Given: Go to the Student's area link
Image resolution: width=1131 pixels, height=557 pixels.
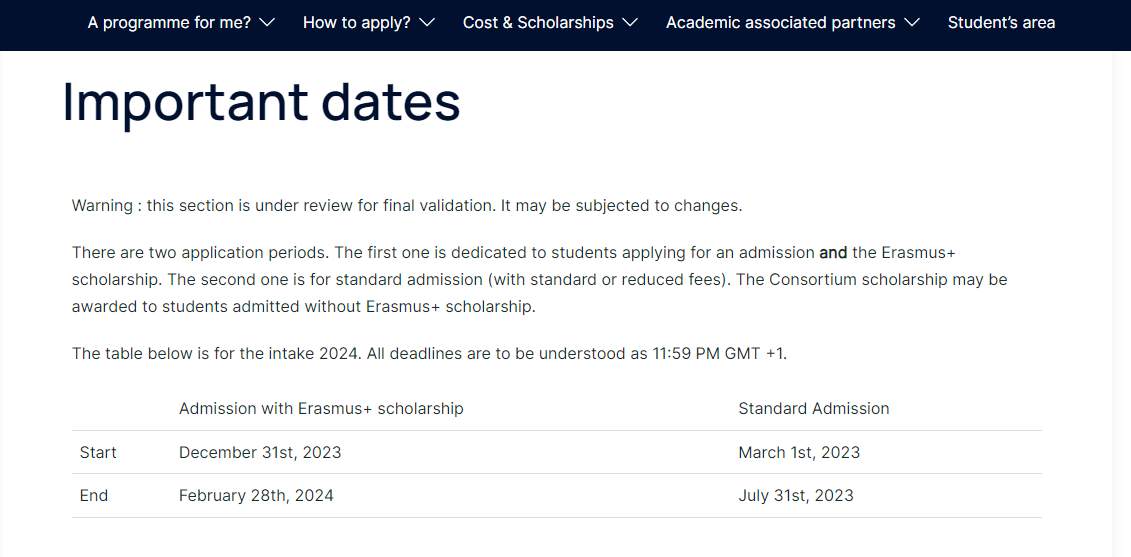Looking at the screenshot, I should point(1001,22).
